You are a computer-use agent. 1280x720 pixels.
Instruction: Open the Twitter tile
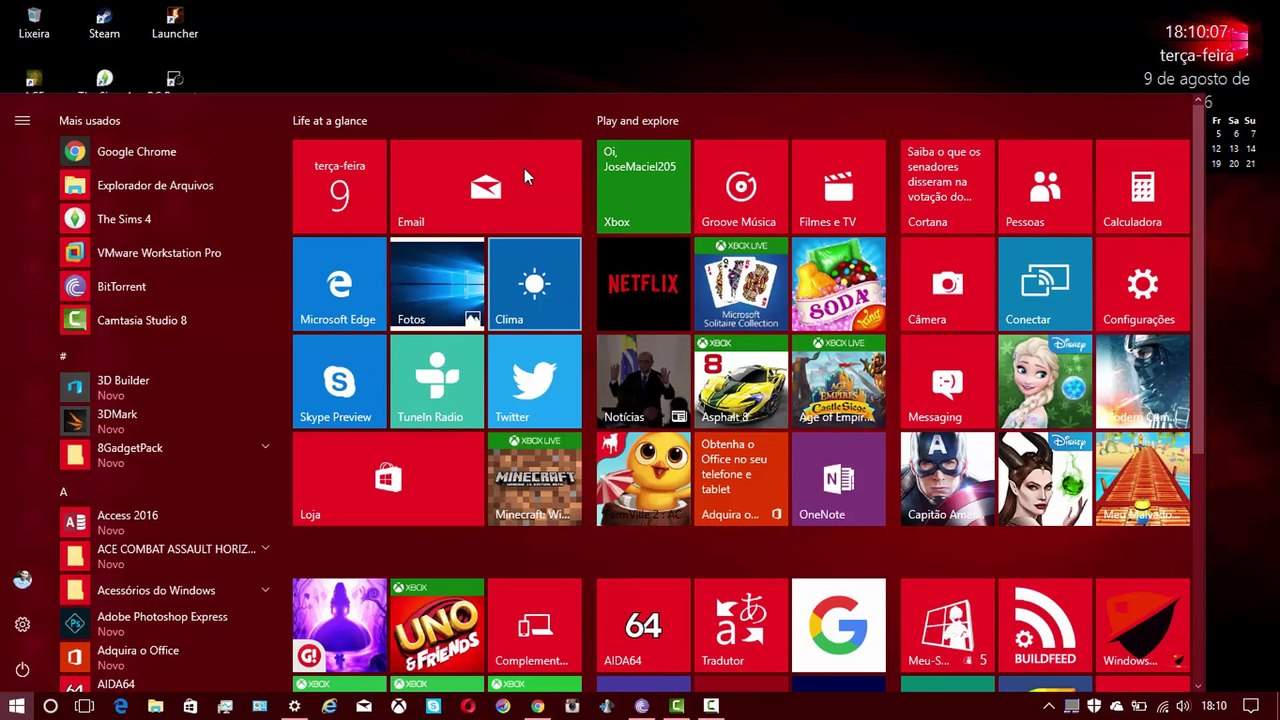534,381
